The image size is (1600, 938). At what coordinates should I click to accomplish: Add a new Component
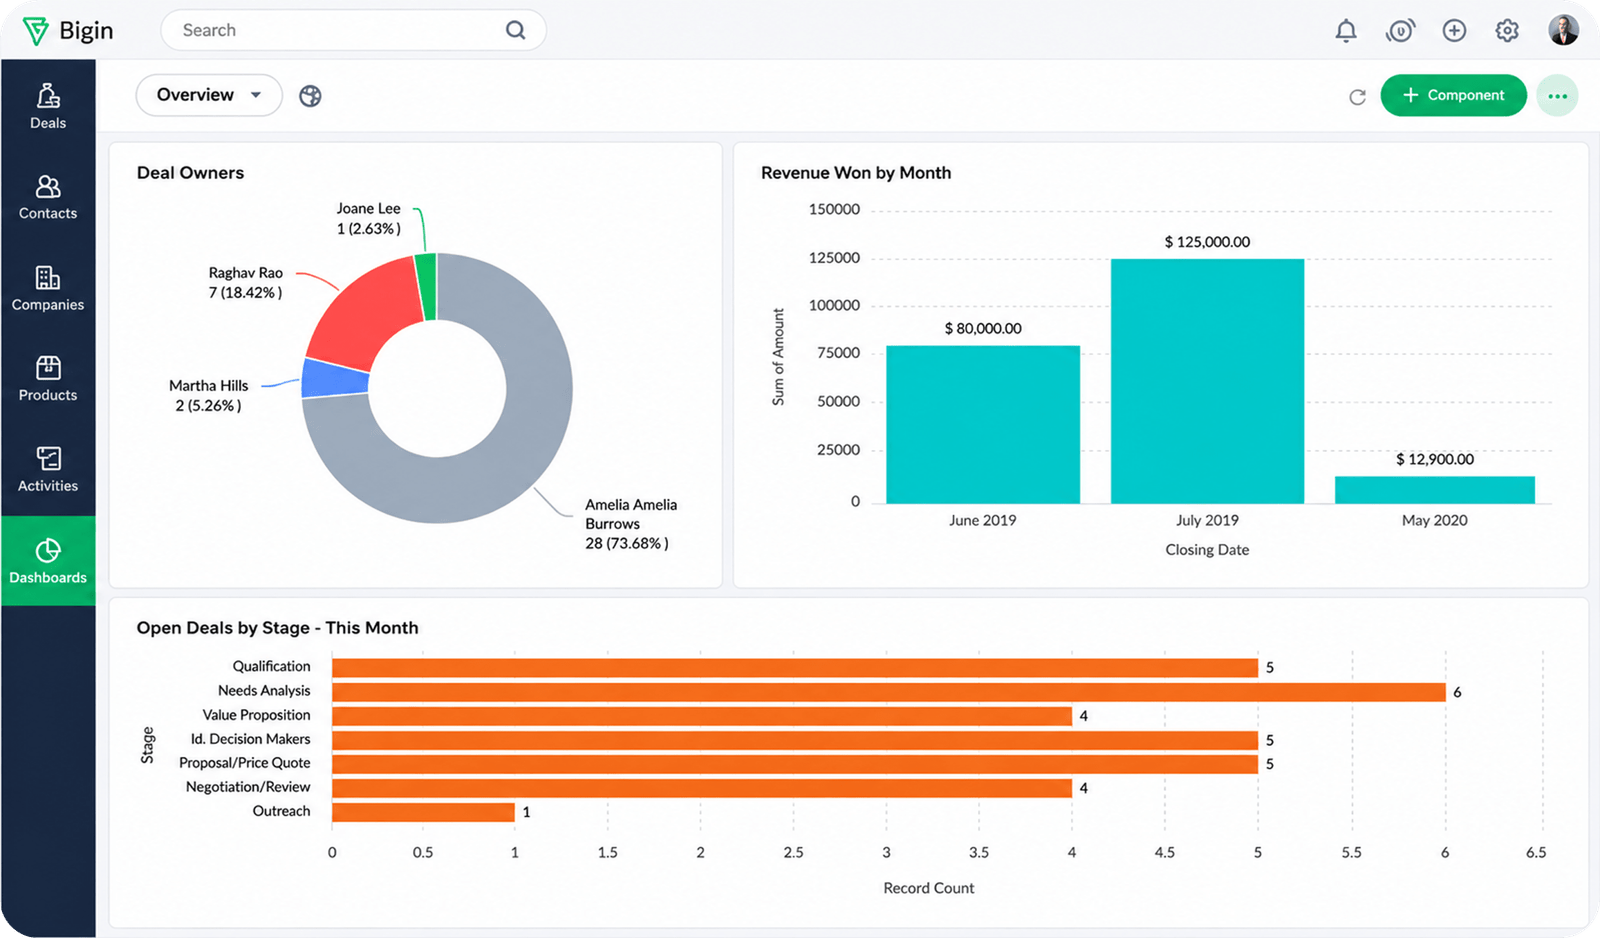click(1453, 95)
